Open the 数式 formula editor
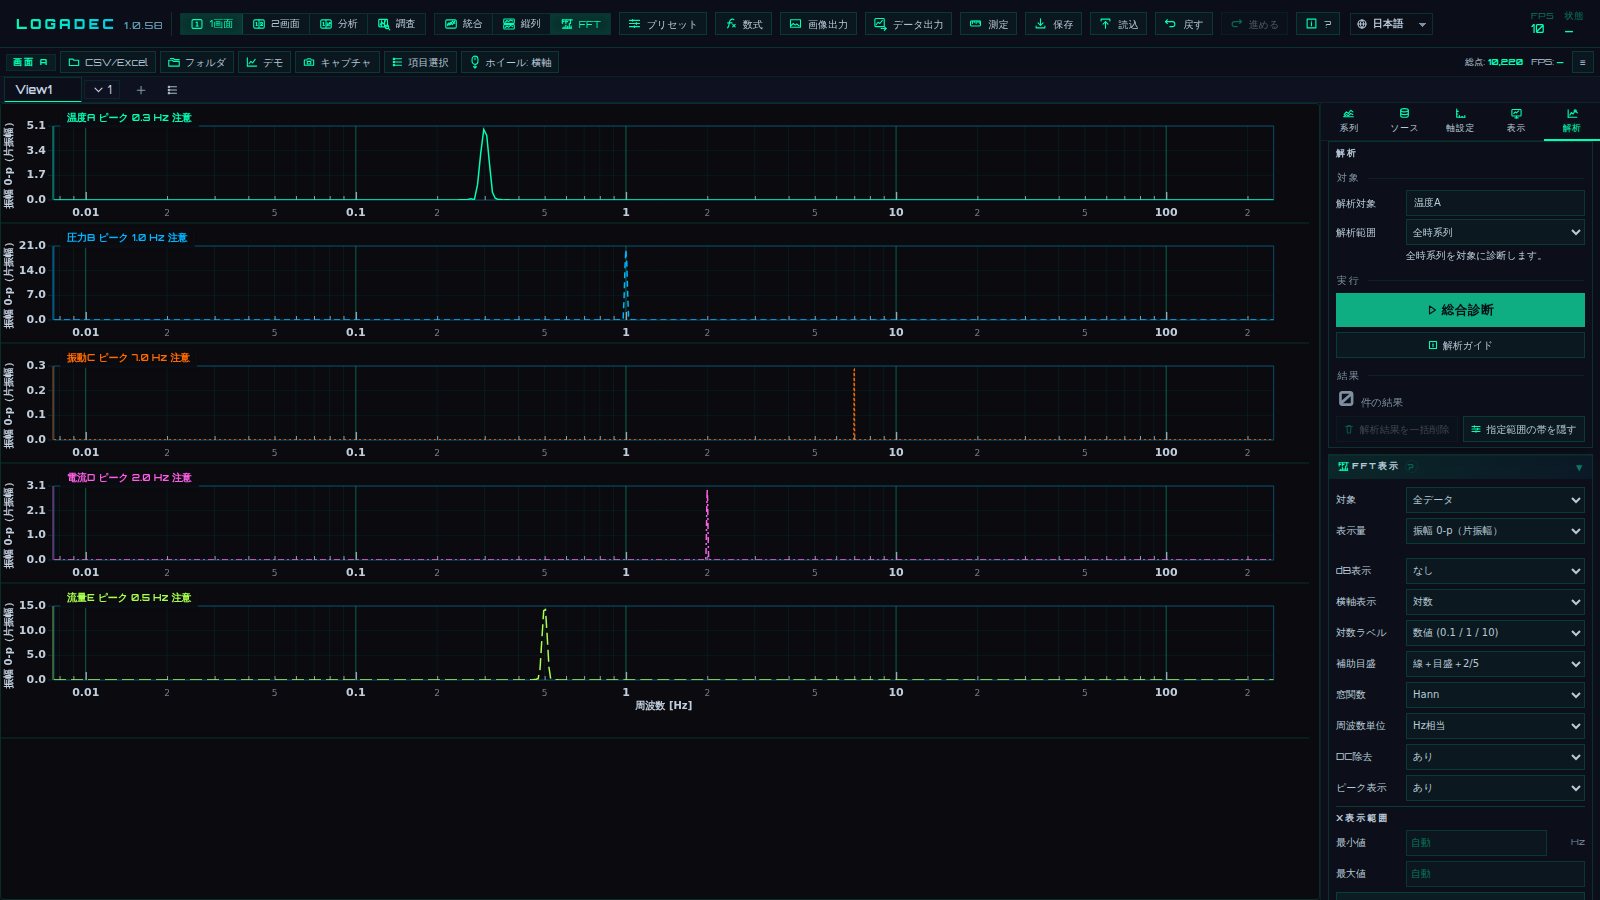 (x=744, y=24)
